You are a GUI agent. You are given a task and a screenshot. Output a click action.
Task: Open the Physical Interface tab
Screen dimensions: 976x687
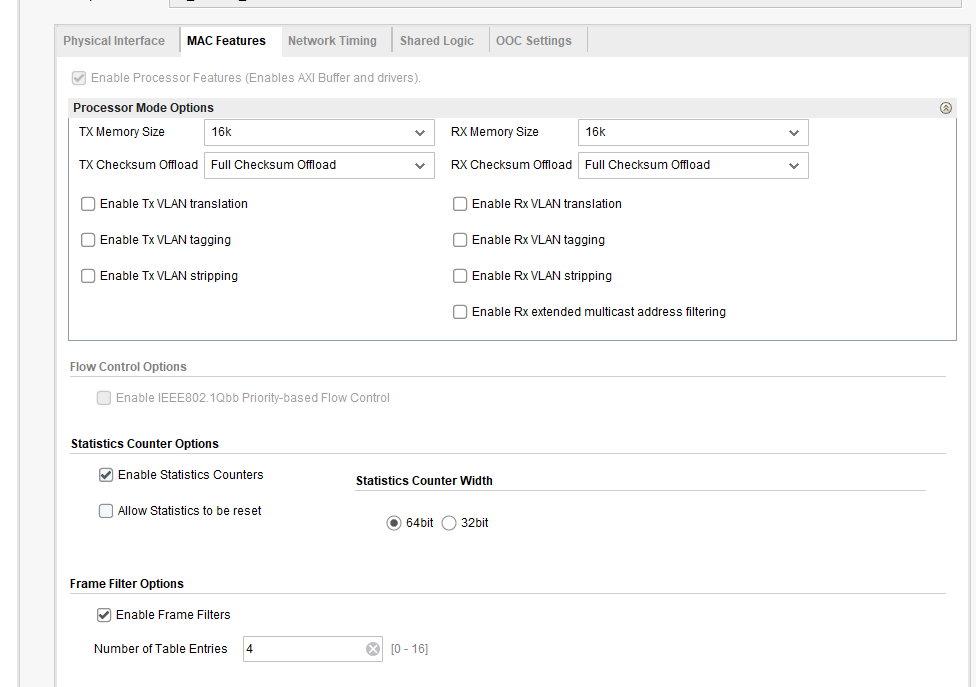[114, 41]
